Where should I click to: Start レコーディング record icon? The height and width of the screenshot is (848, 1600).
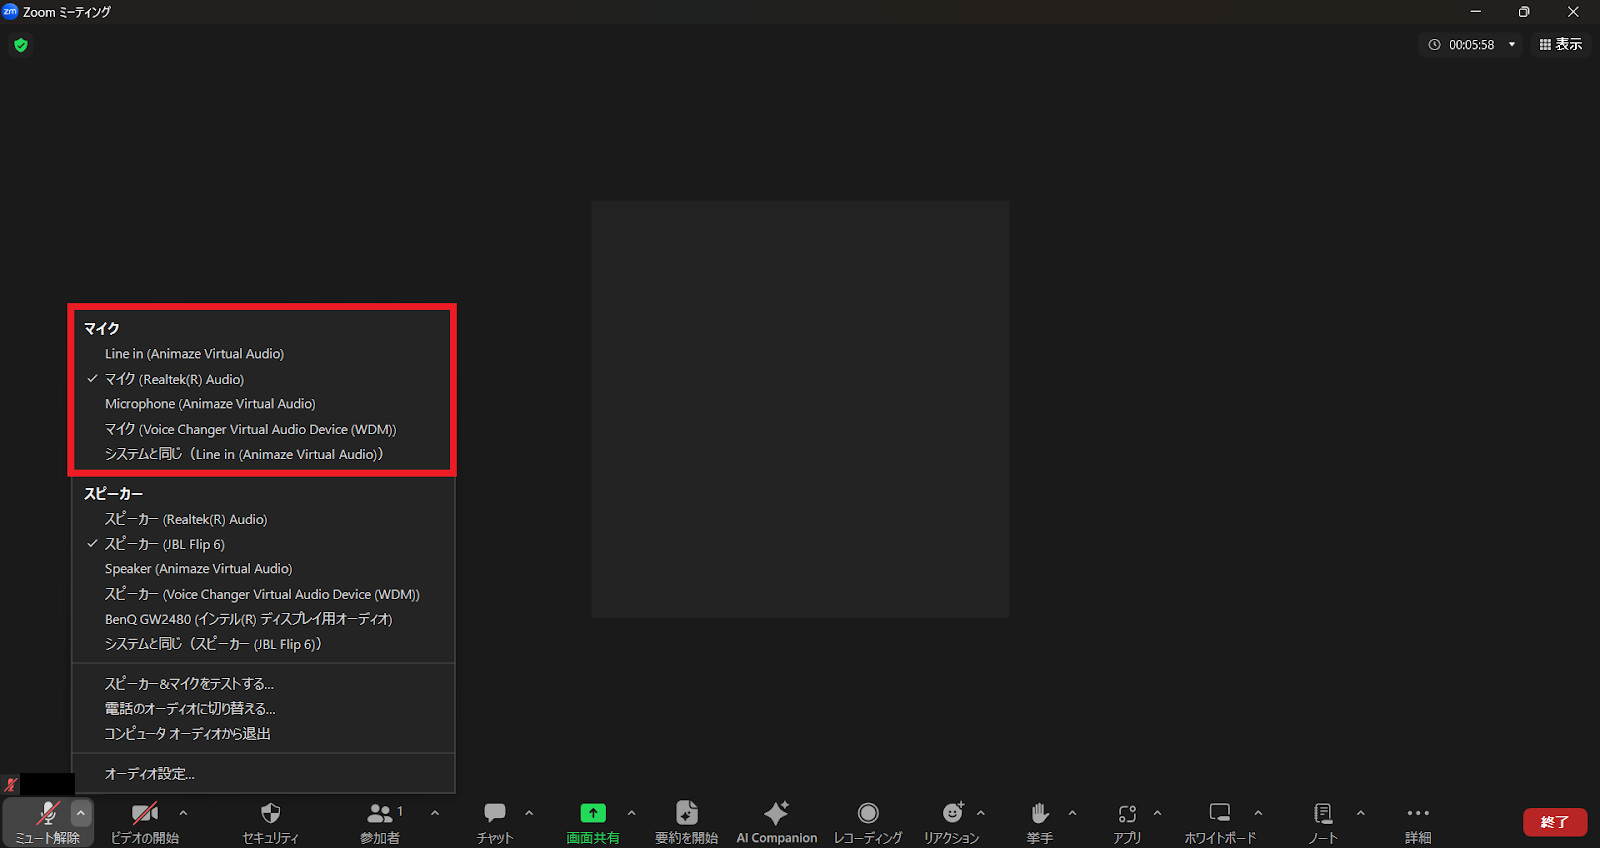(868, 813)
